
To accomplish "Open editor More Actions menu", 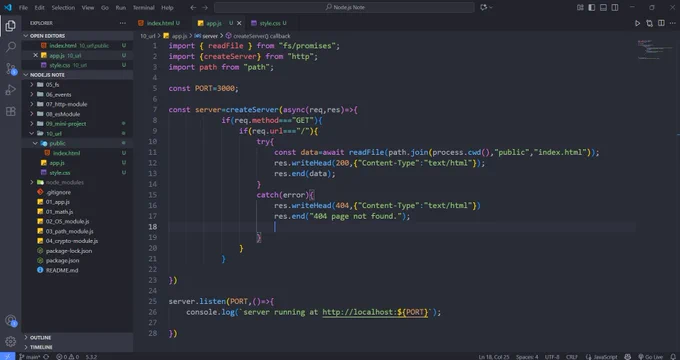I will point(673,23).
